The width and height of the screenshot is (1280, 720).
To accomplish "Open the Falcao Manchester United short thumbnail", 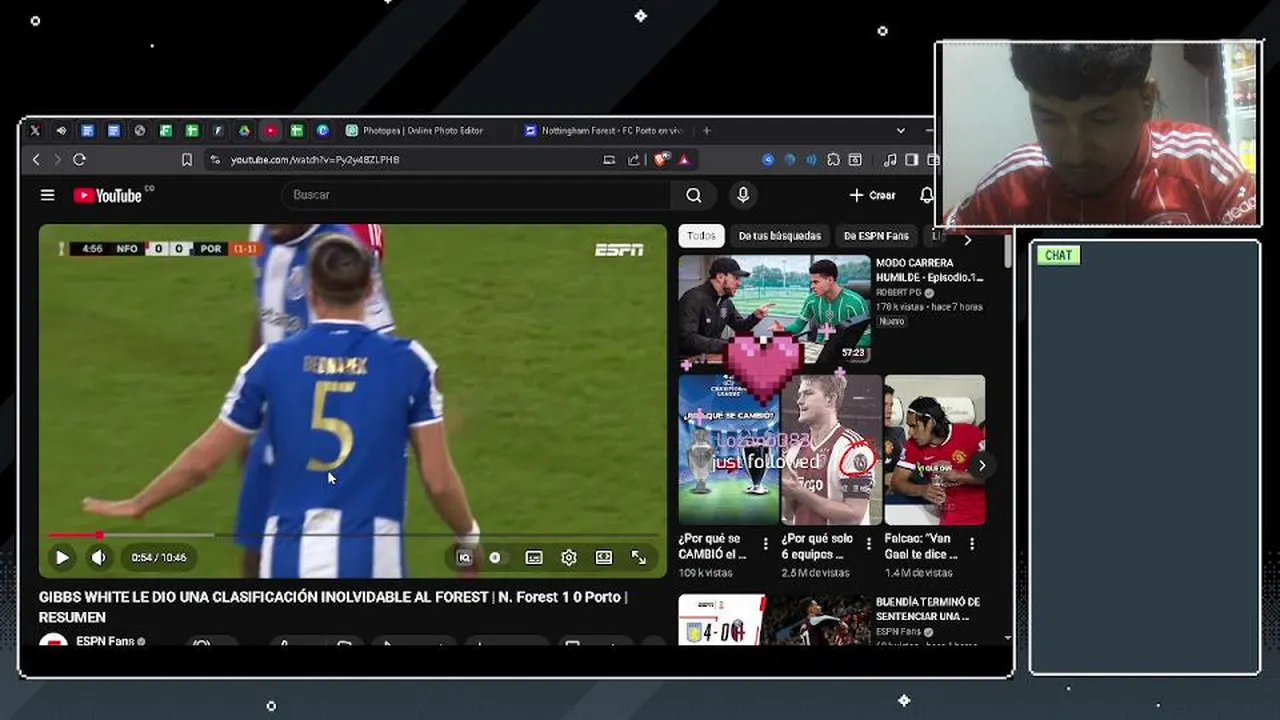I will 934,450.
